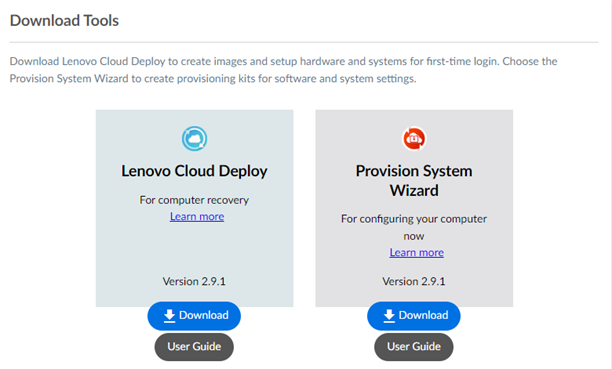Open User Guide for Provision System Wizard
The image size is (612, 369).
[x=414, y=347]
